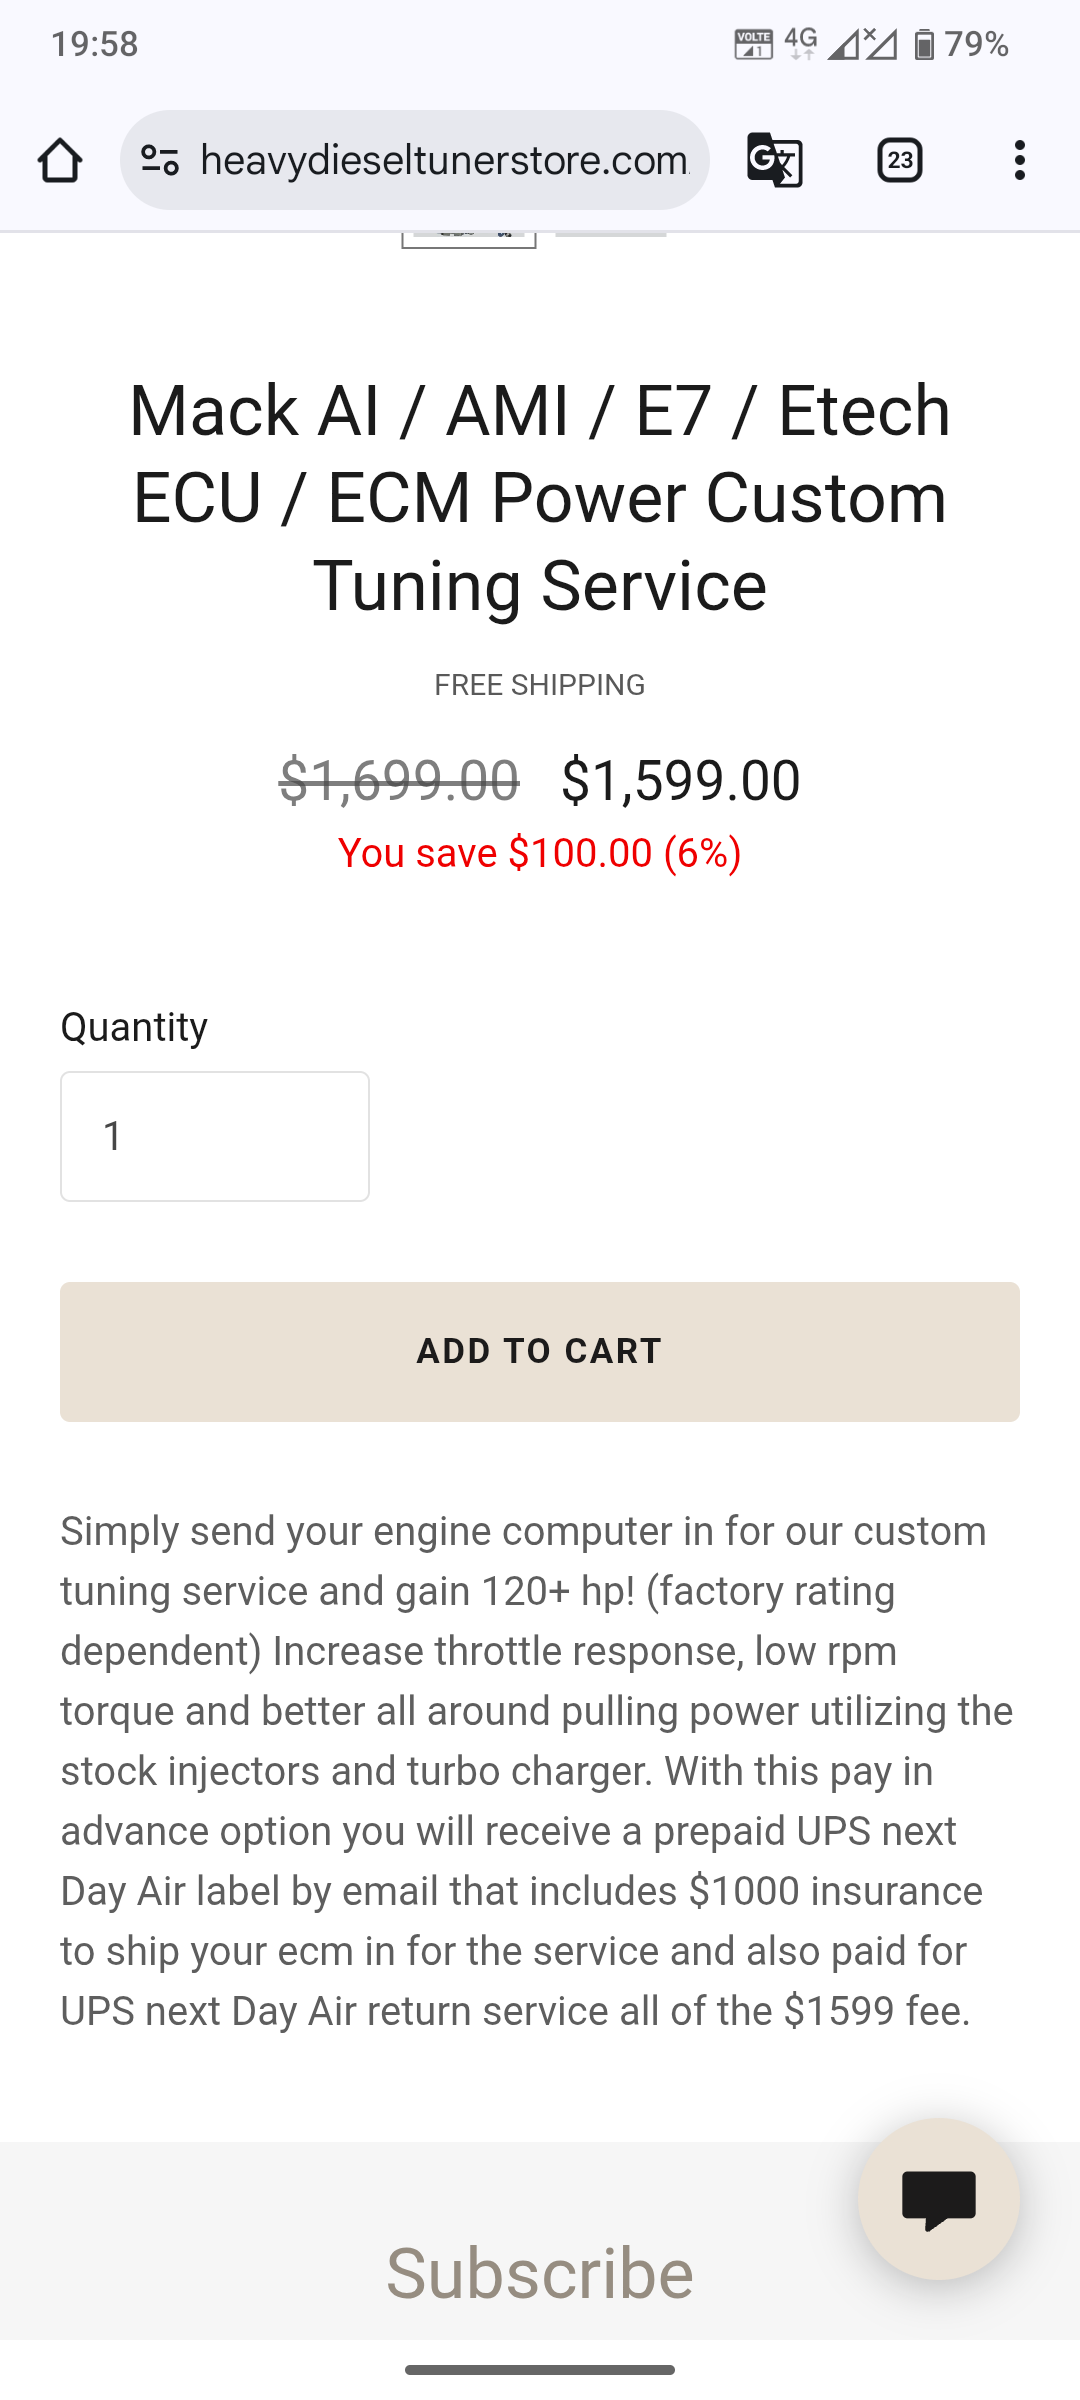Click the ADD TO CART button
Viewport: 1080px width, 2400px height.
pos(540,1352)
